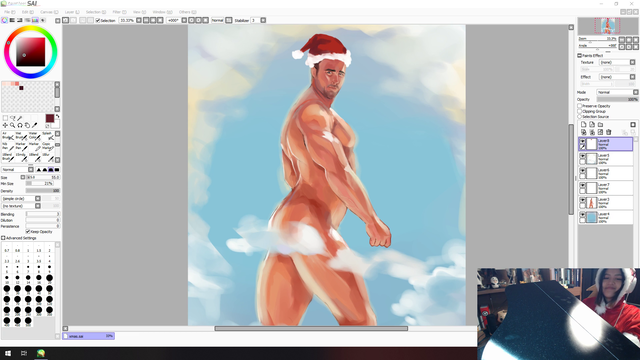Click the Undo button in toolbar

point(66,20)
